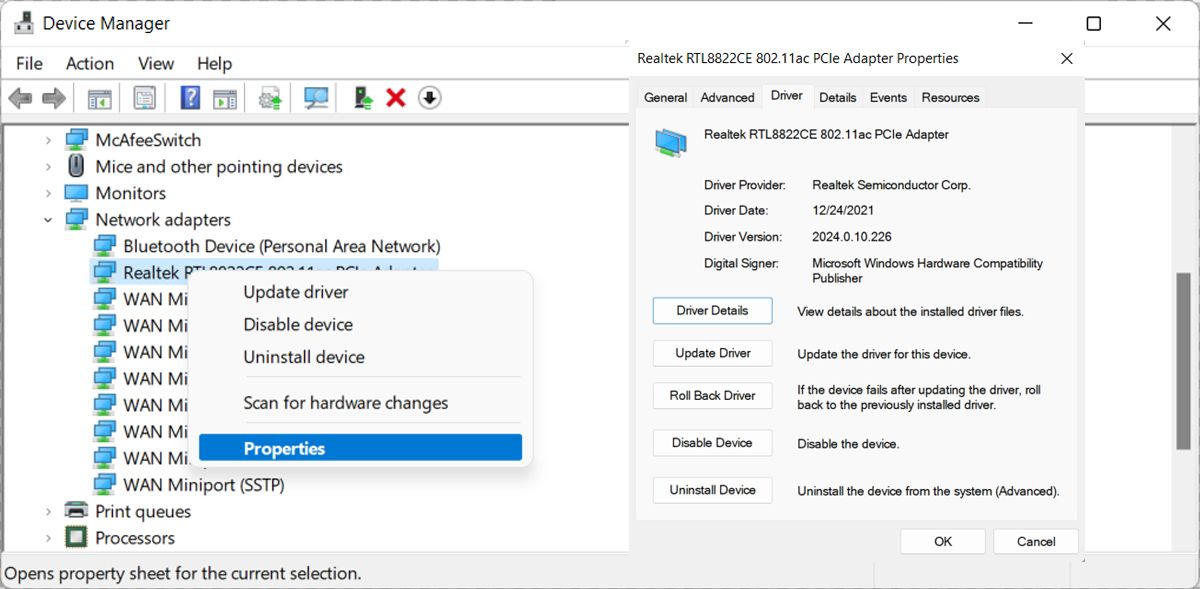Confirm with the OK button
The height and width of the screenshot is (589, 1200).
[x=943, y=541]
